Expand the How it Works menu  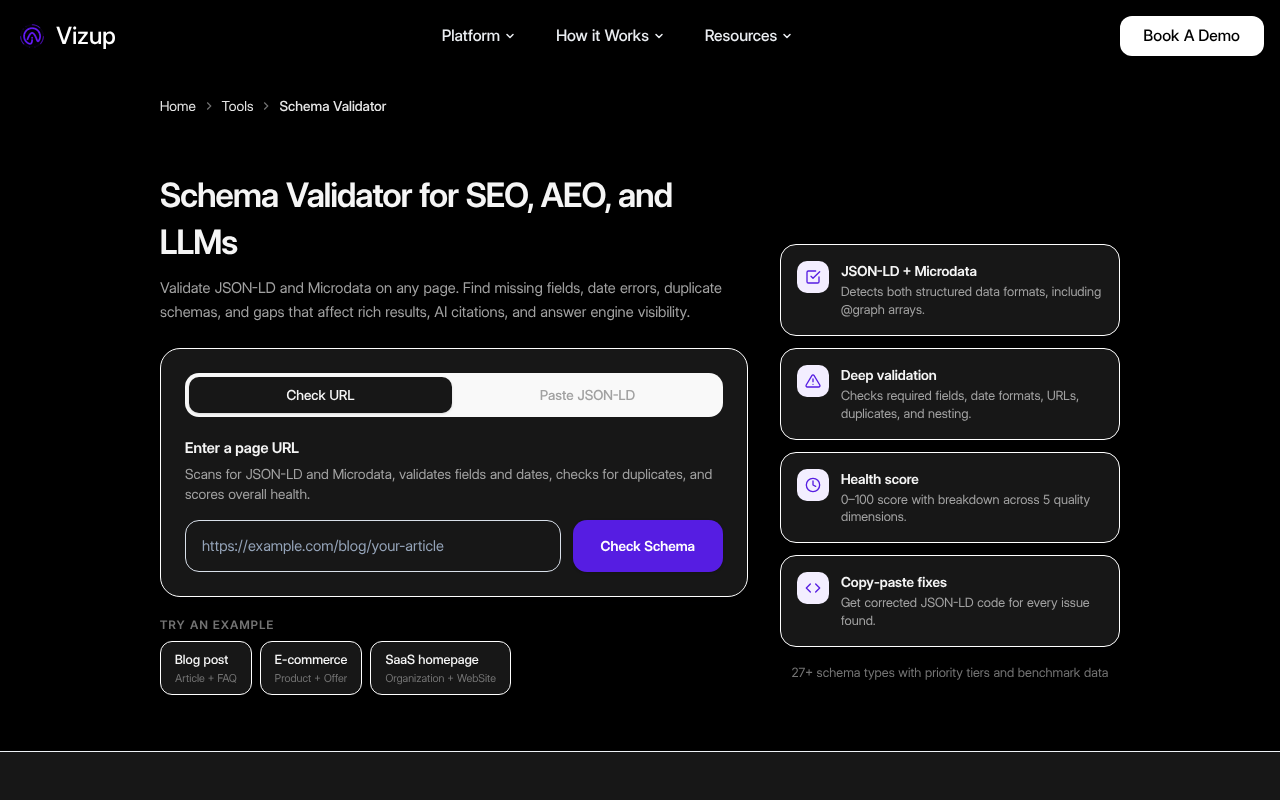[x=609, y=35]
